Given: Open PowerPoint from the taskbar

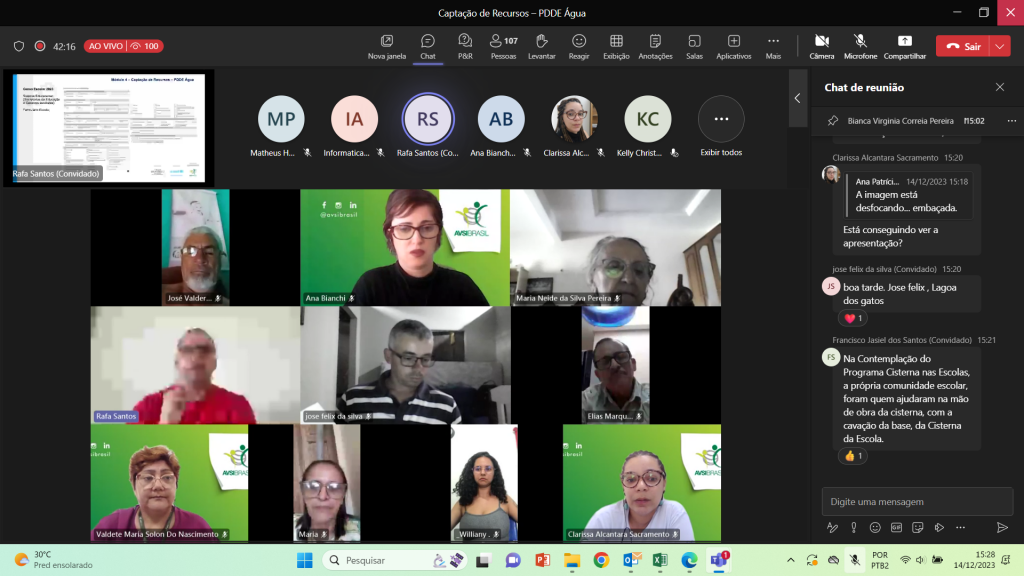Looking at the screenshot, I should click(x=543, y=560).
